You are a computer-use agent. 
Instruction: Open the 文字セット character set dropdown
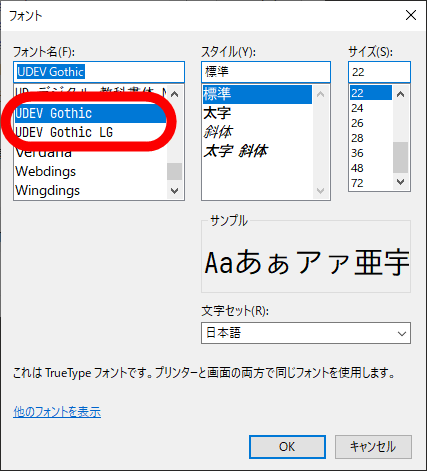(x=306, y=333)
